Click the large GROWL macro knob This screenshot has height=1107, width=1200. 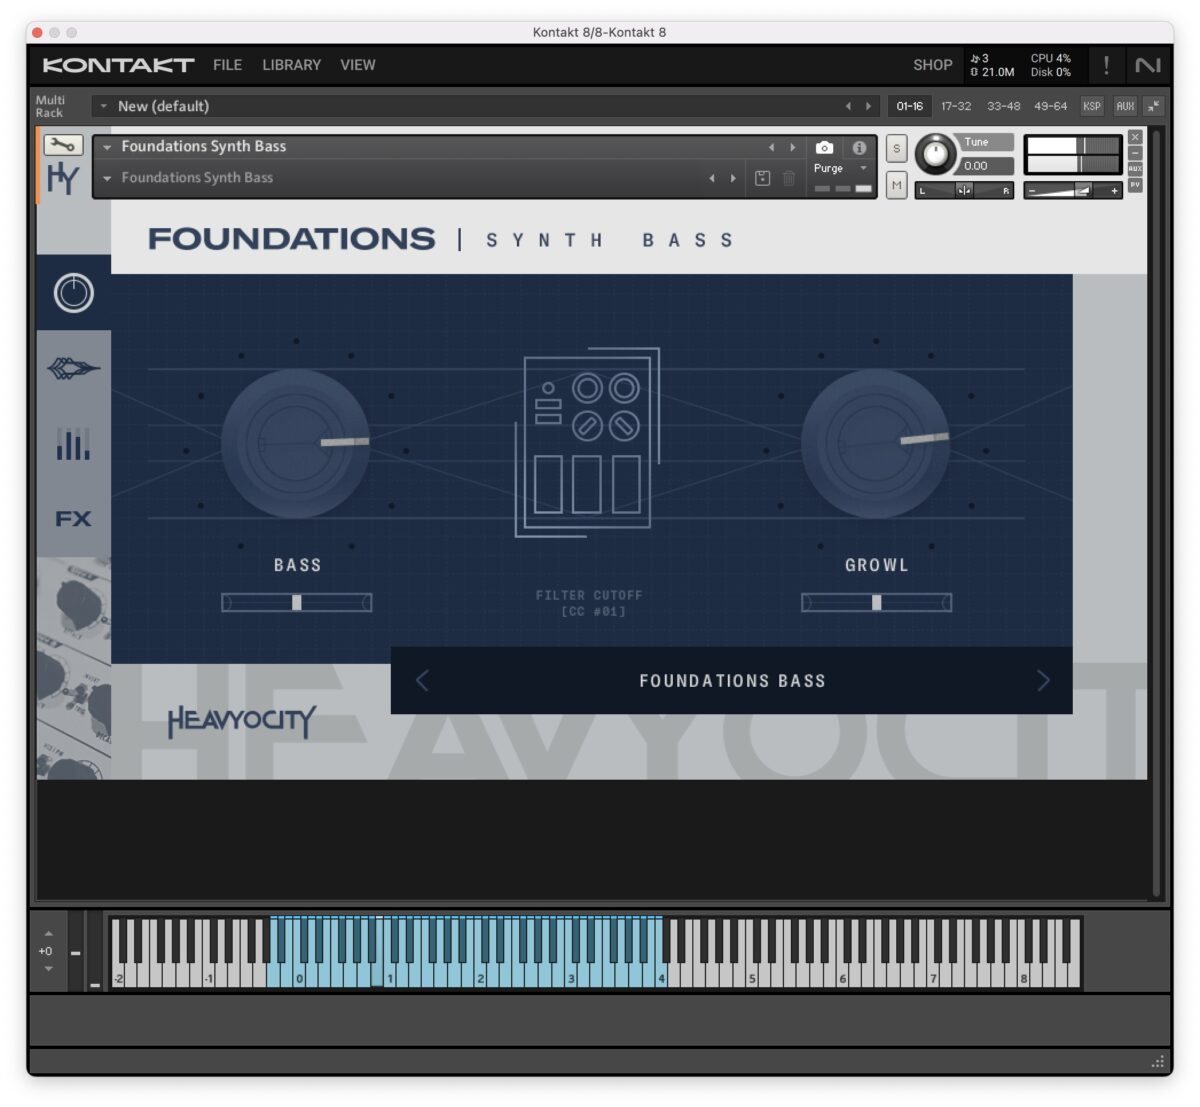pyautogui.click(x=876, y=443)
